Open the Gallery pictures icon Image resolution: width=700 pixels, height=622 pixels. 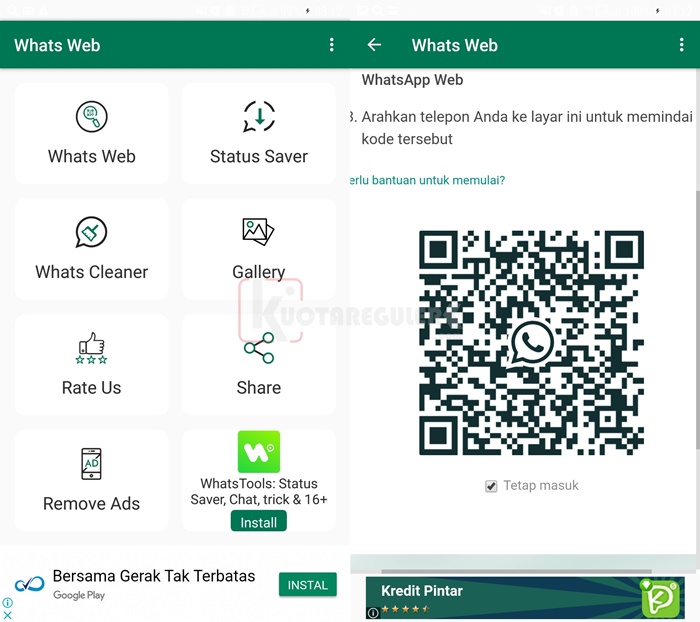pos(258,231)
